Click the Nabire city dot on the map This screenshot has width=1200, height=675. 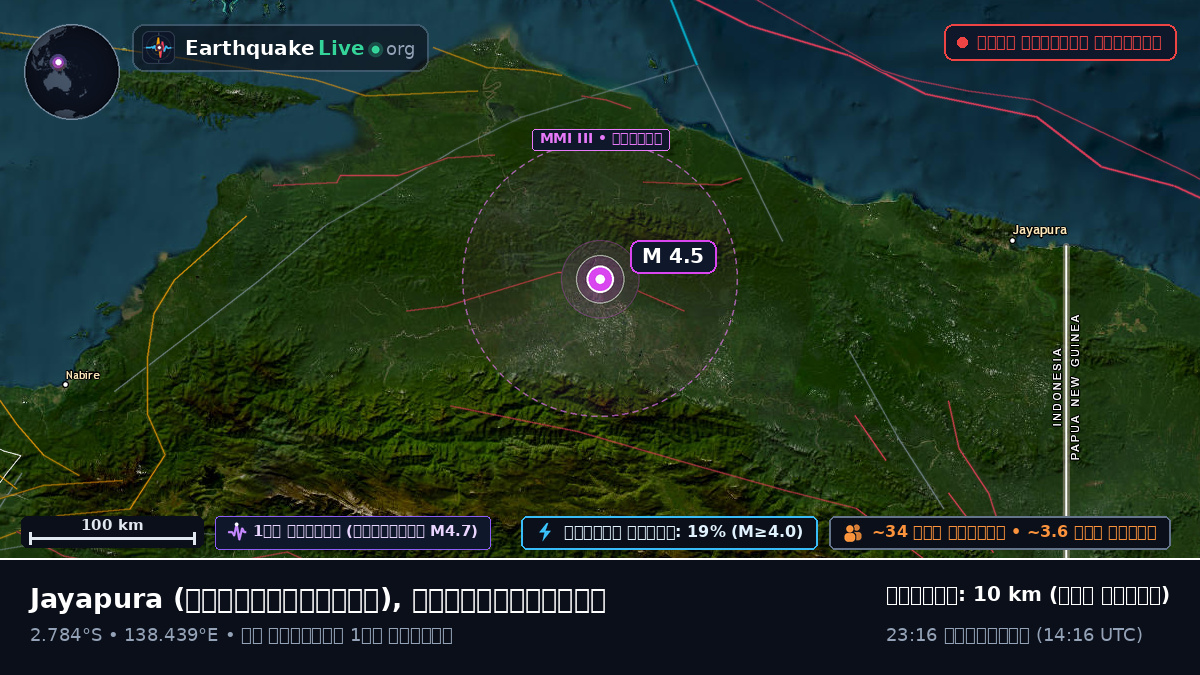(x=66, y=384)
